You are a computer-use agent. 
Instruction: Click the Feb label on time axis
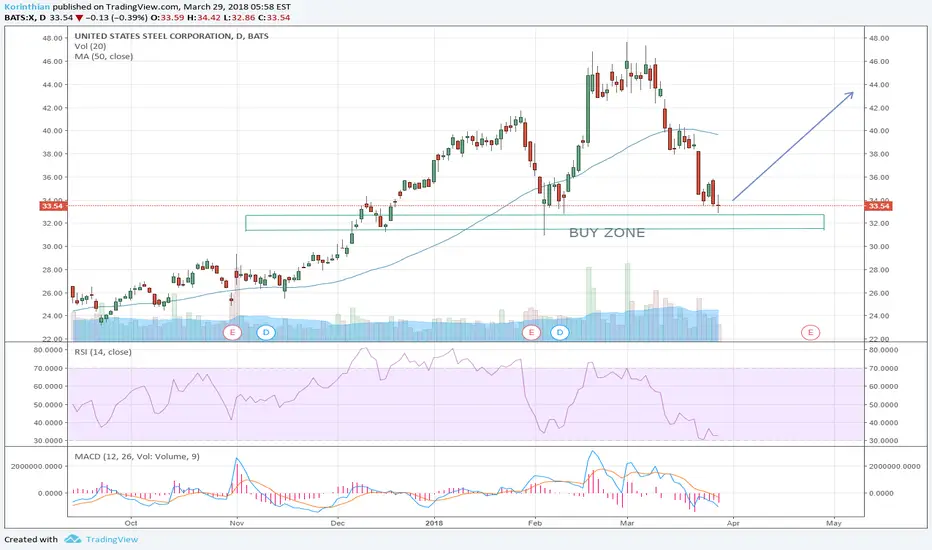click(x=535, y=523)
